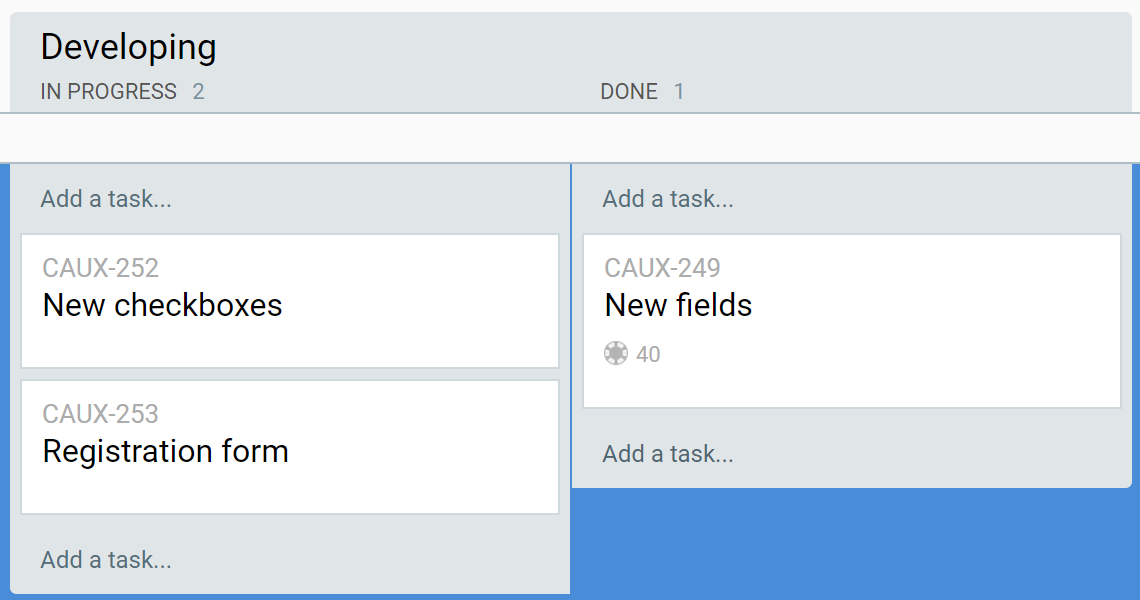Click the In Progress task count 2
Viewport: 1140px width, 600px height.
point(198,92)
